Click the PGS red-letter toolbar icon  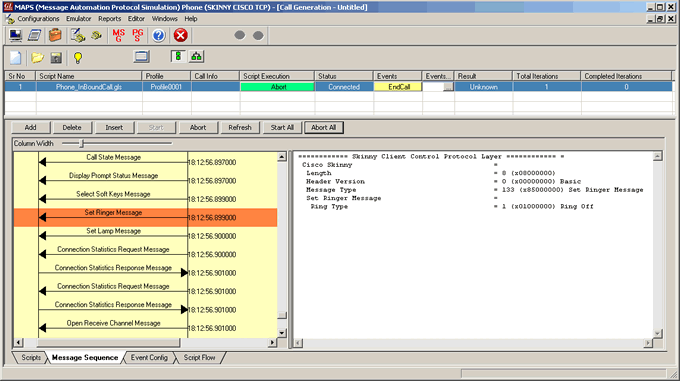[137, 35]
